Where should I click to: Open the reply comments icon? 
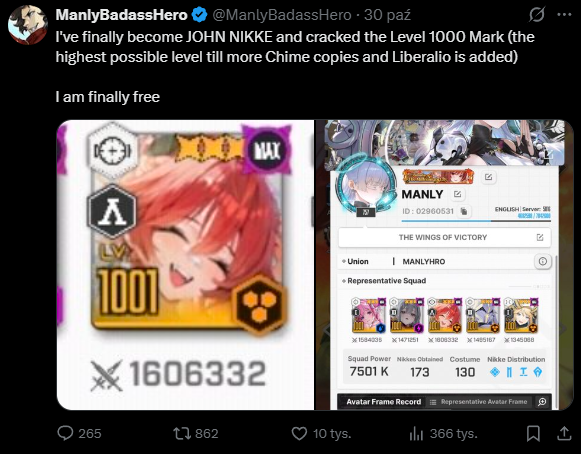65,433
